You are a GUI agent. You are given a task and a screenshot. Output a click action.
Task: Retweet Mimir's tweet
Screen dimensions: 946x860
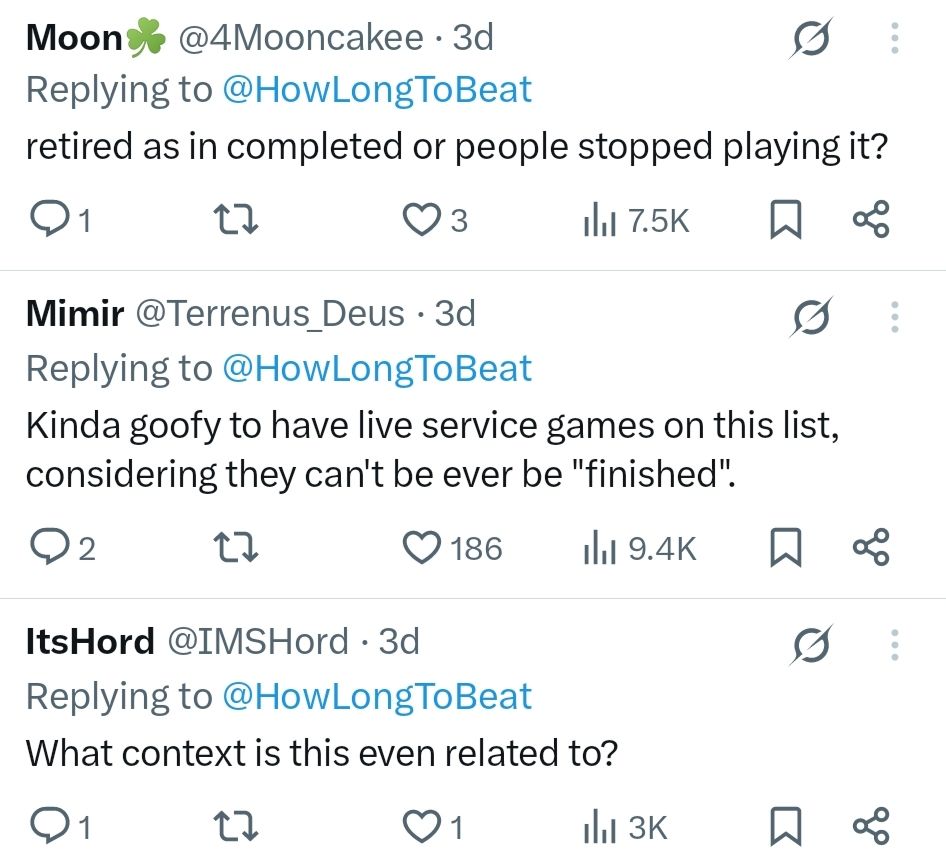coord(237,547)
